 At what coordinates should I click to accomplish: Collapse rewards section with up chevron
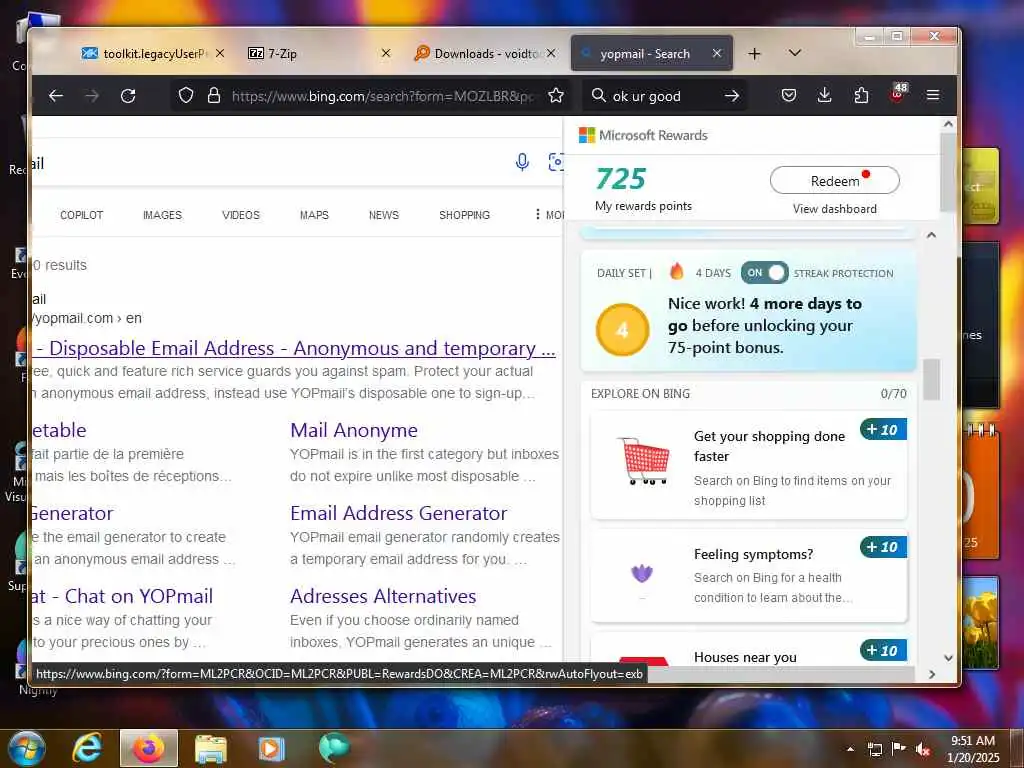[x=931, y=235]
